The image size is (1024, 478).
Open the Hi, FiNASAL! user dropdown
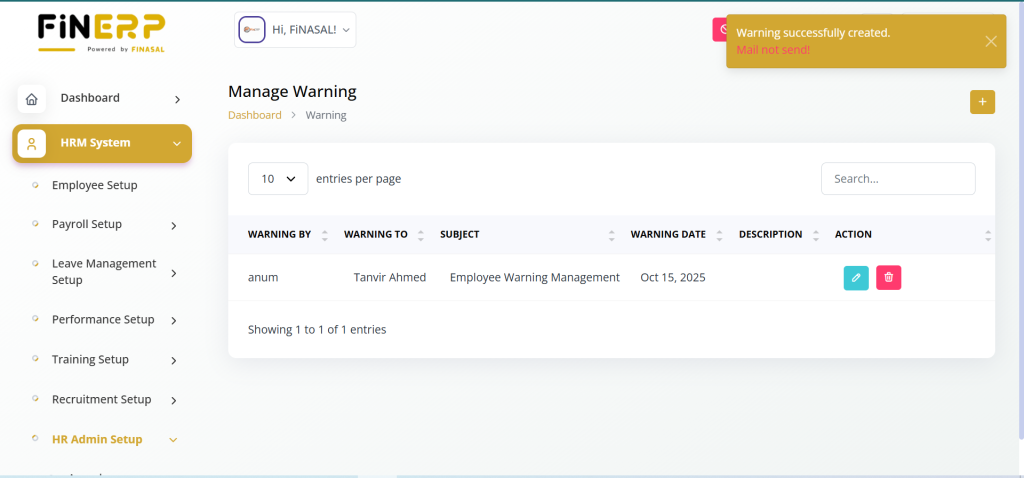tap(312, 30)
